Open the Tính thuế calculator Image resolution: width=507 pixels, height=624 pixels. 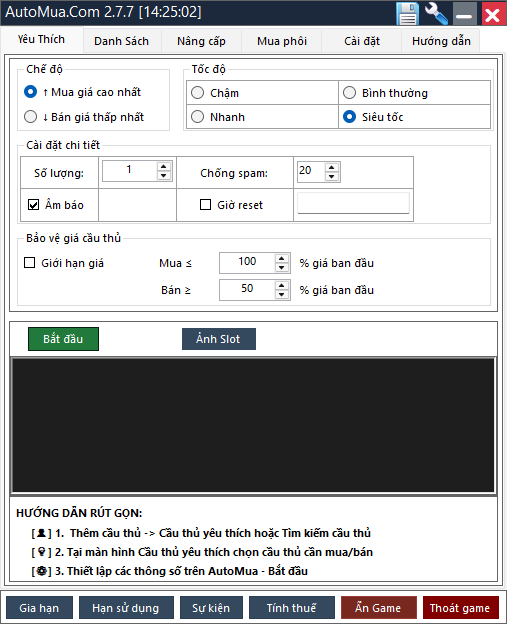[x=291, y=608]
